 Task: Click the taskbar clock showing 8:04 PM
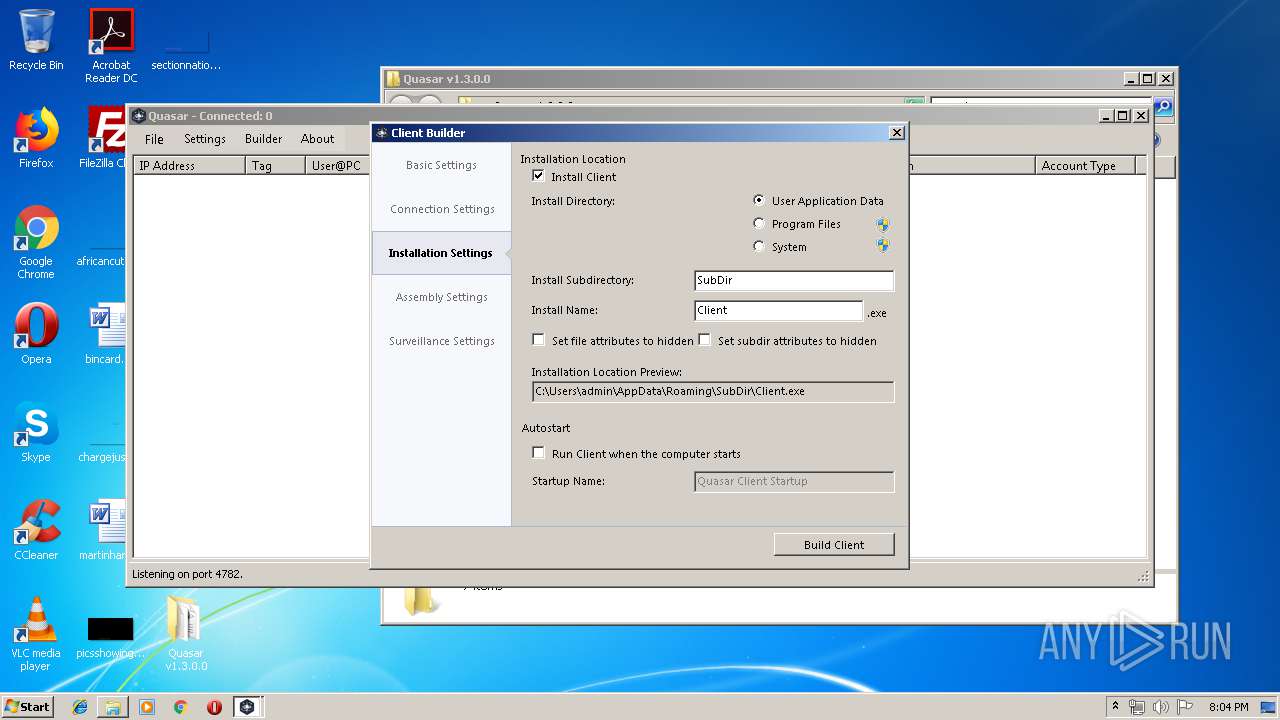click(1228, 707)
